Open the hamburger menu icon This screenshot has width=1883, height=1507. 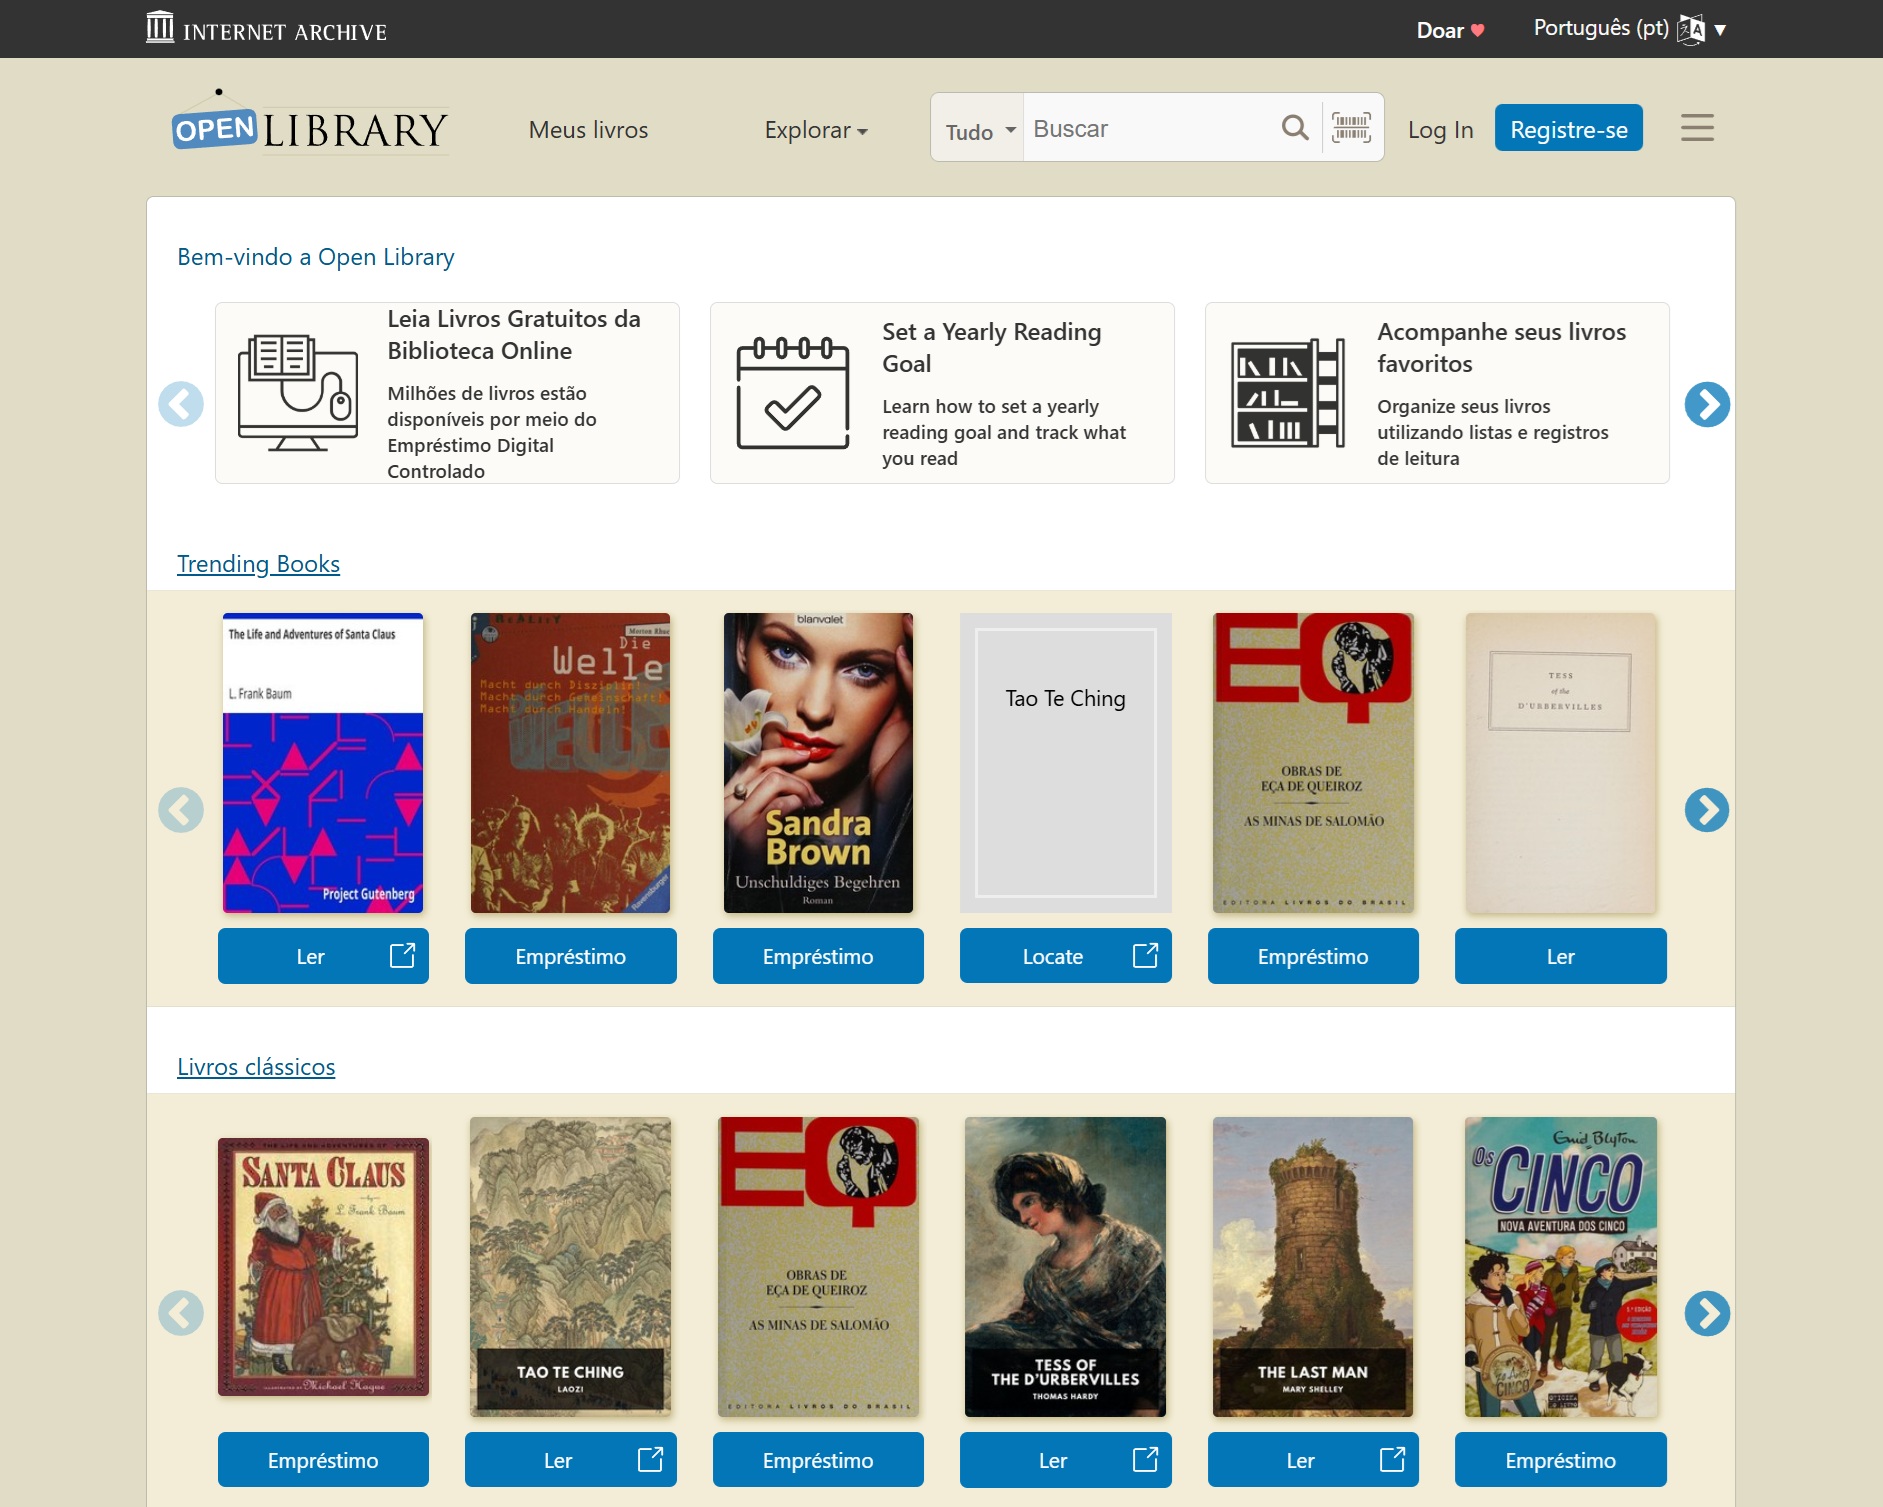[x=1696, y=128]
